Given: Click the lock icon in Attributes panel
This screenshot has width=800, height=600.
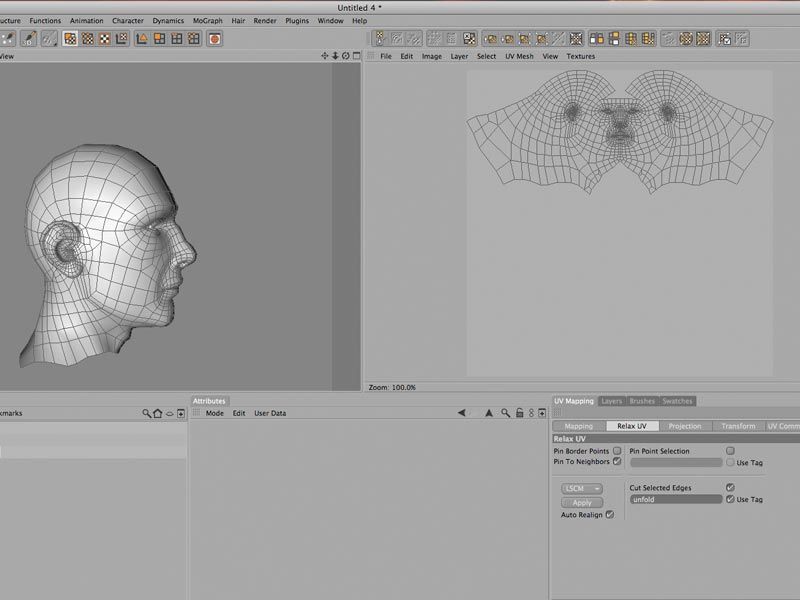Looking at the screenshot, I should point(520,413).
